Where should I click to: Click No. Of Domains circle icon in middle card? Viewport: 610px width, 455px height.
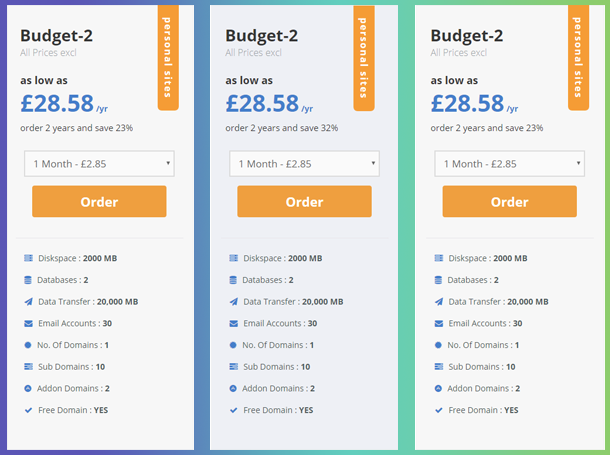click(x=233, y=345)
